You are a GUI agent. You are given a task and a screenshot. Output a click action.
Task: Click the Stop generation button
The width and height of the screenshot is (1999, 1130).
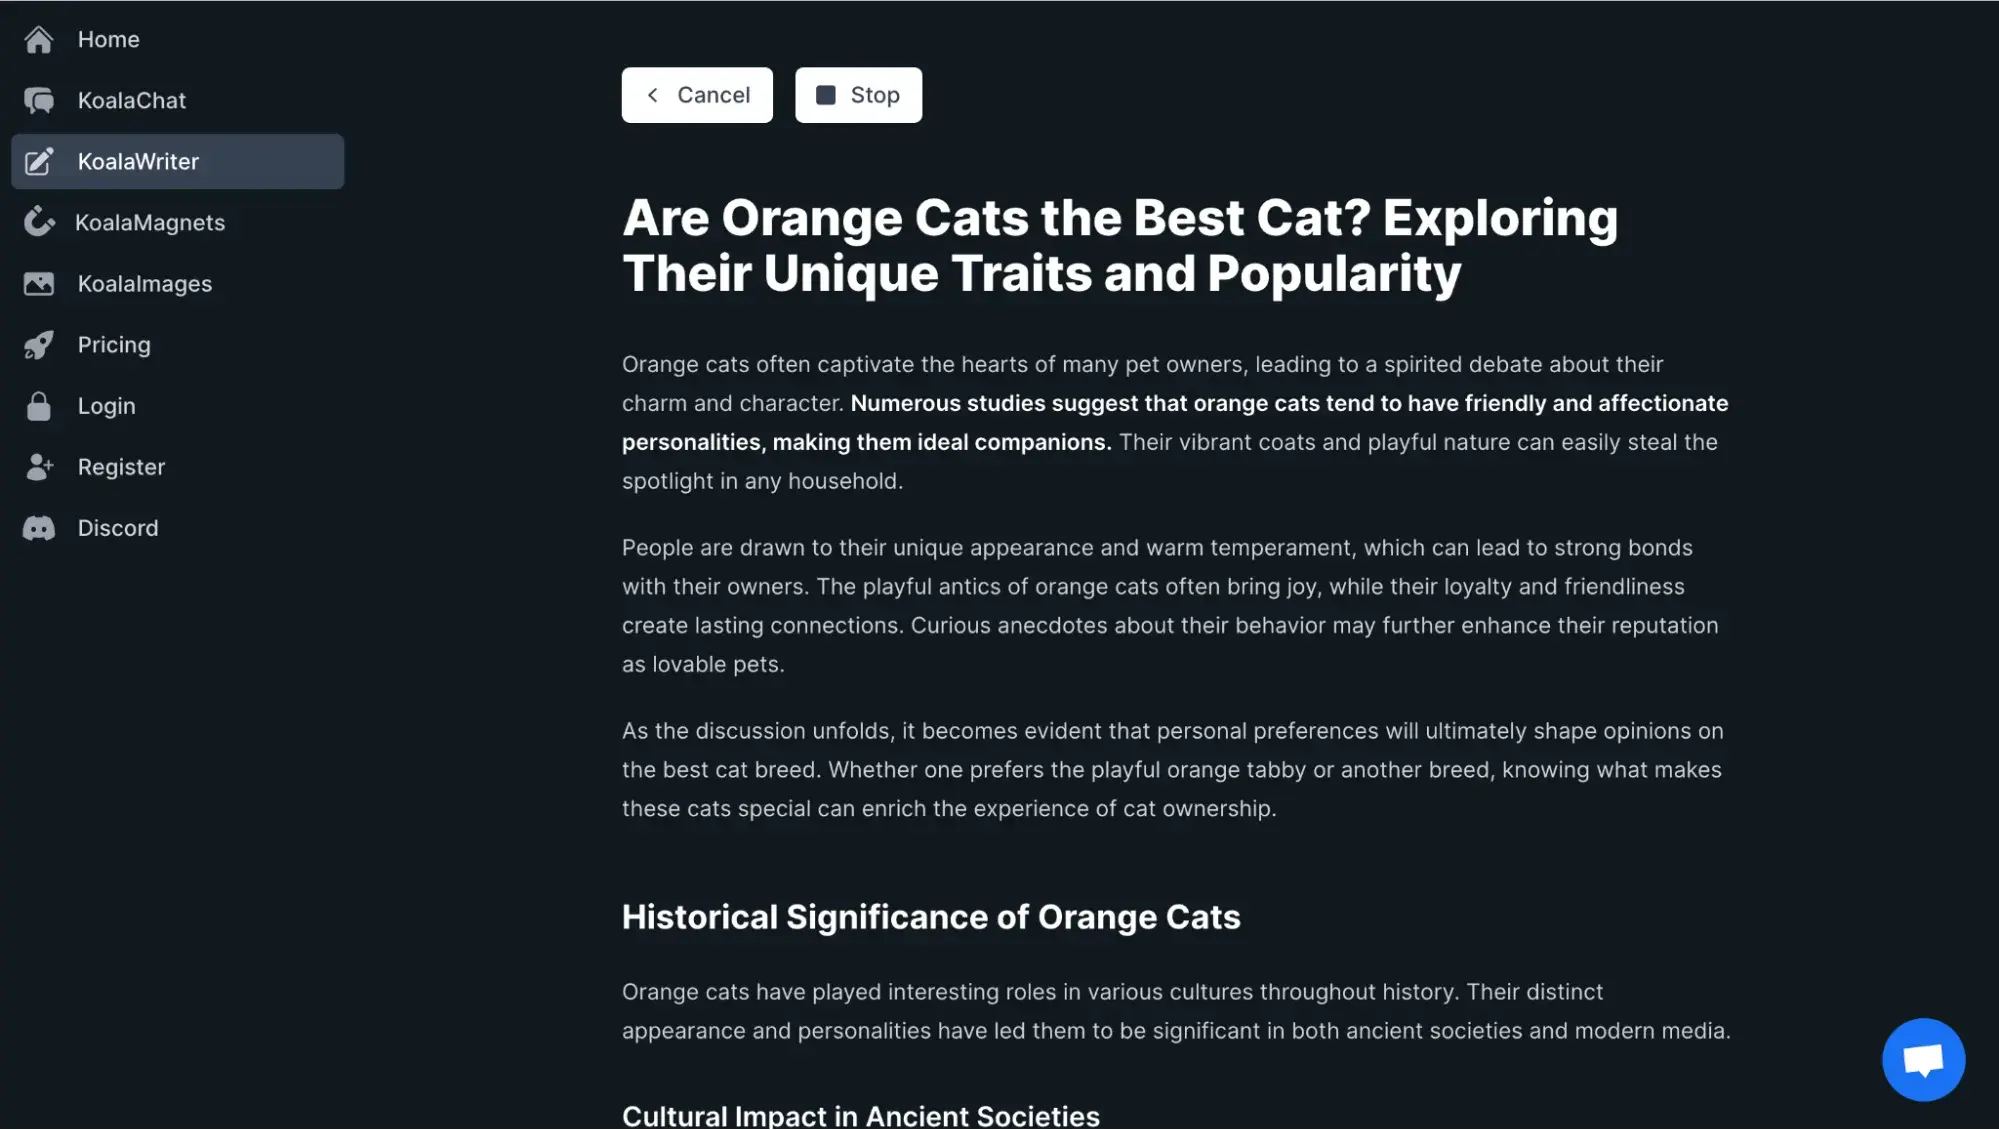pos(857,93)
